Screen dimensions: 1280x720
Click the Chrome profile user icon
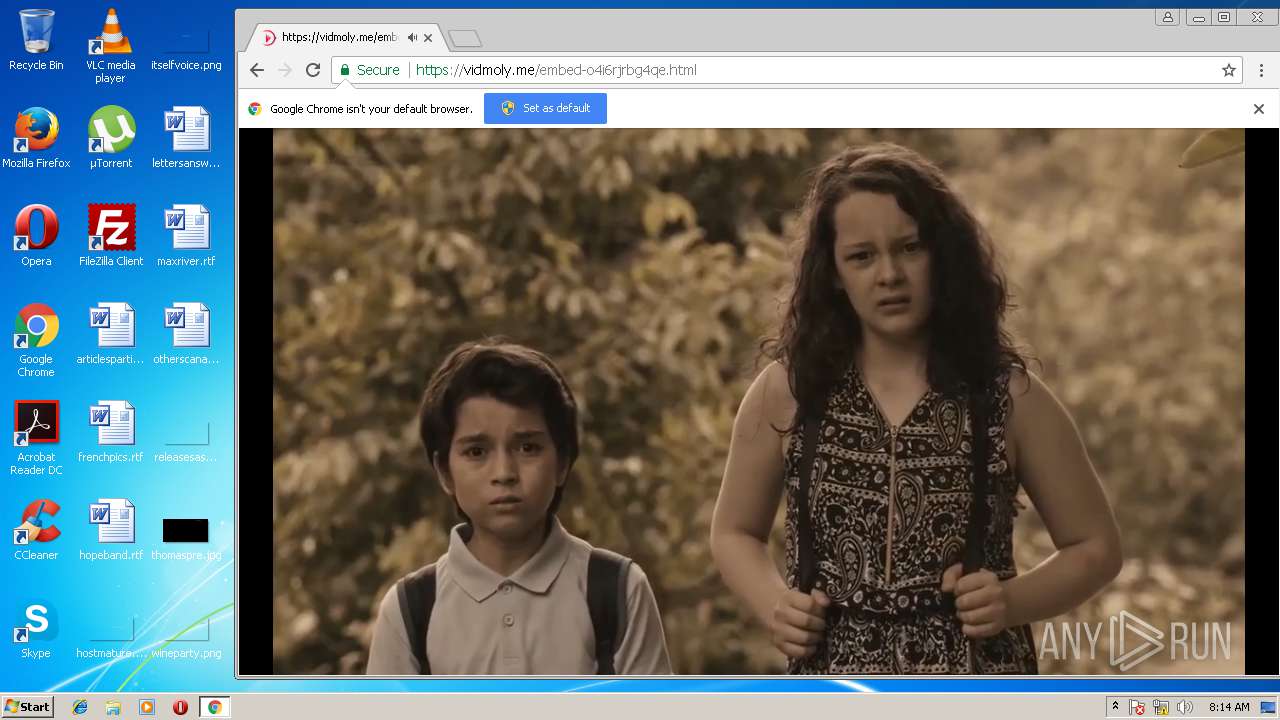pos(1167,17)
